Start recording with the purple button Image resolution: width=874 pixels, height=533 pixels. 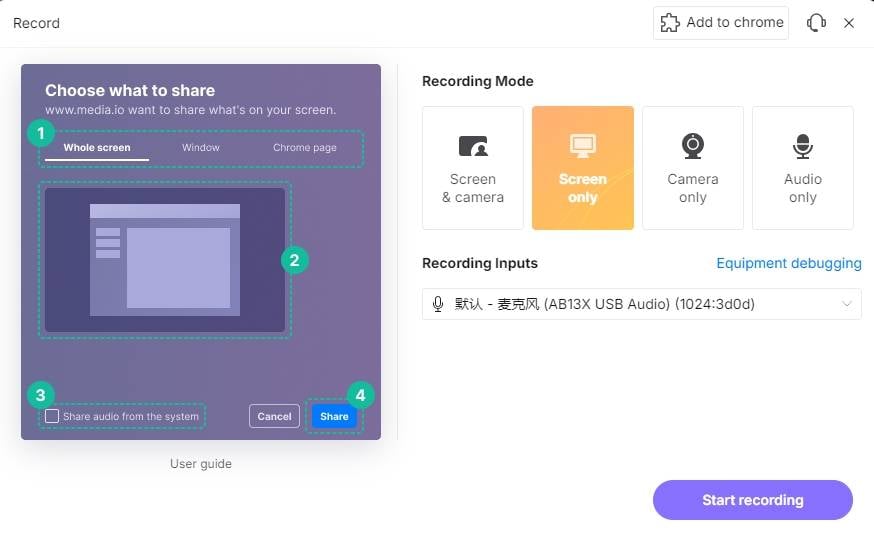[752, 500]
